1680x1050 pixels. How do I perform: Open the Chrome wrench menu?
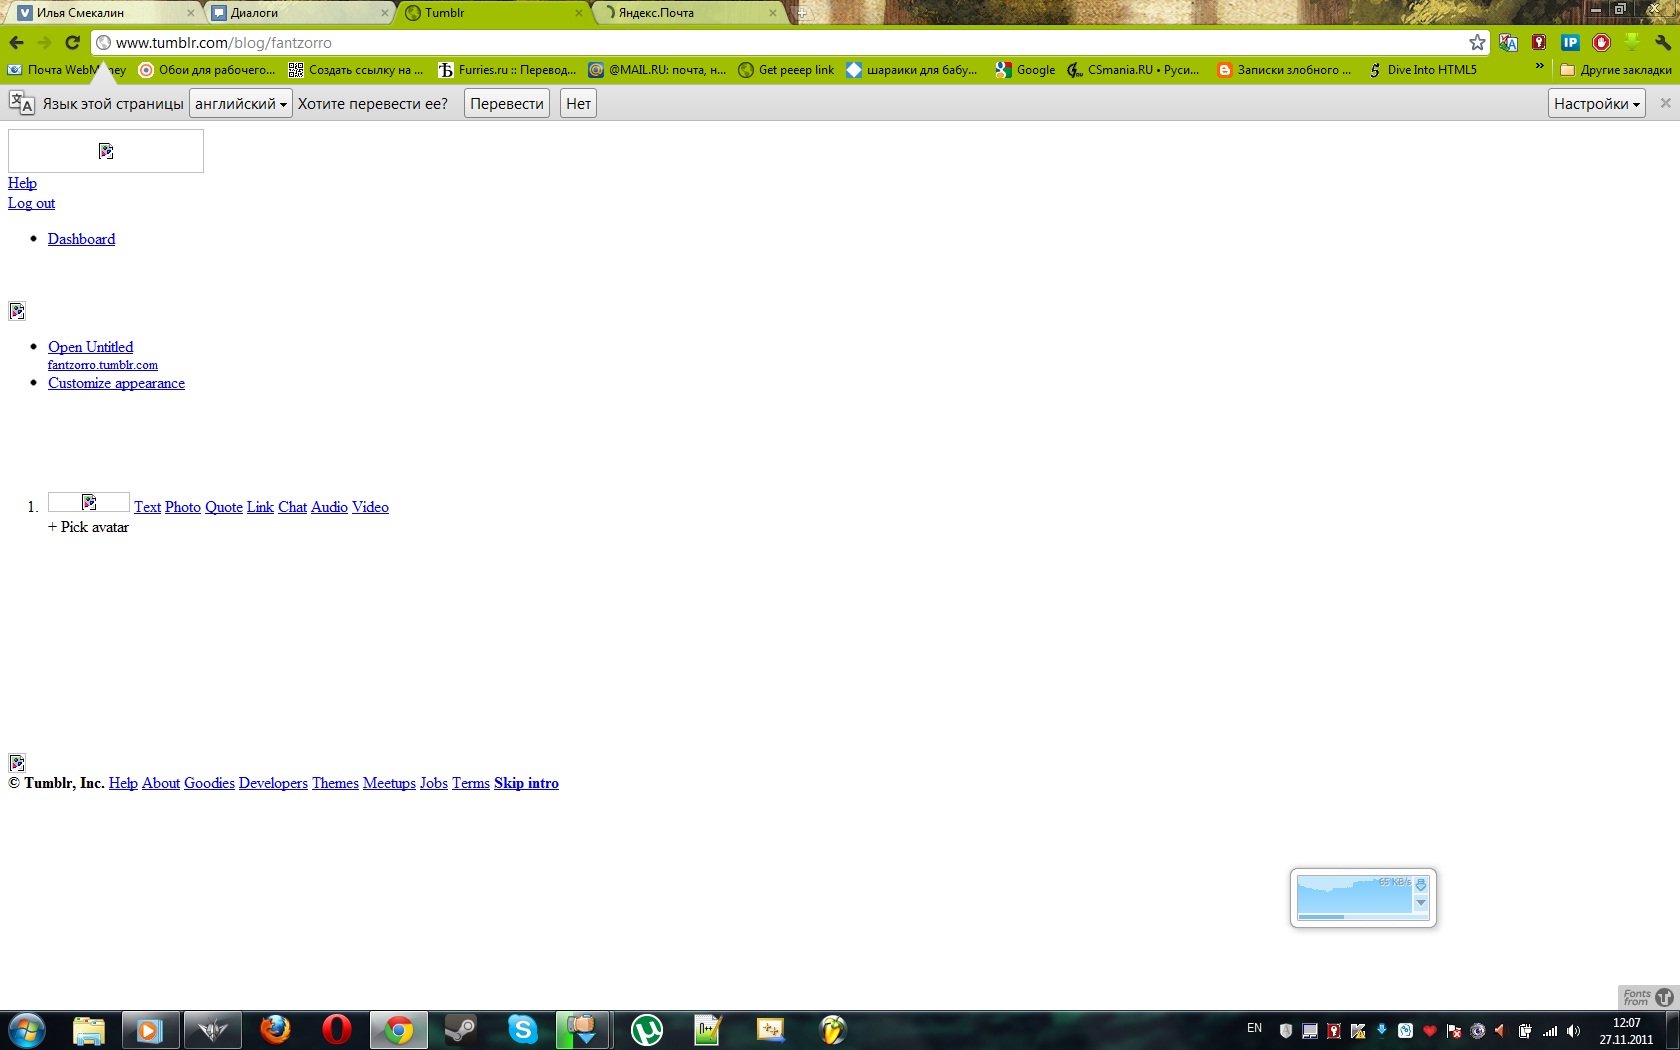click(1663, 43)
